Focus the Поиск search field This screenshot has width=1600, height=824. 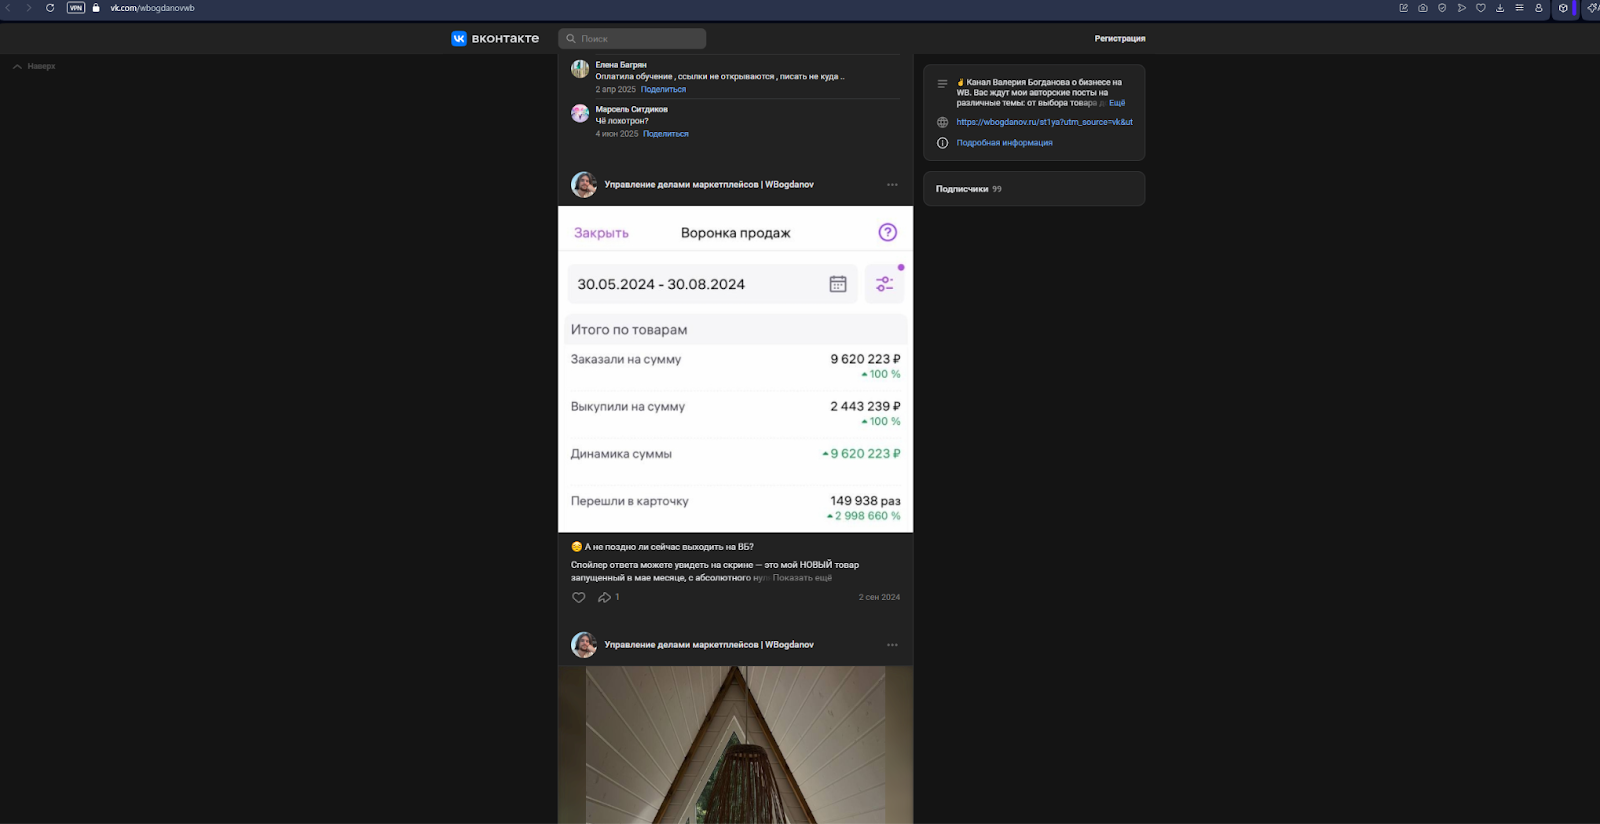click(x=632, y=39)
